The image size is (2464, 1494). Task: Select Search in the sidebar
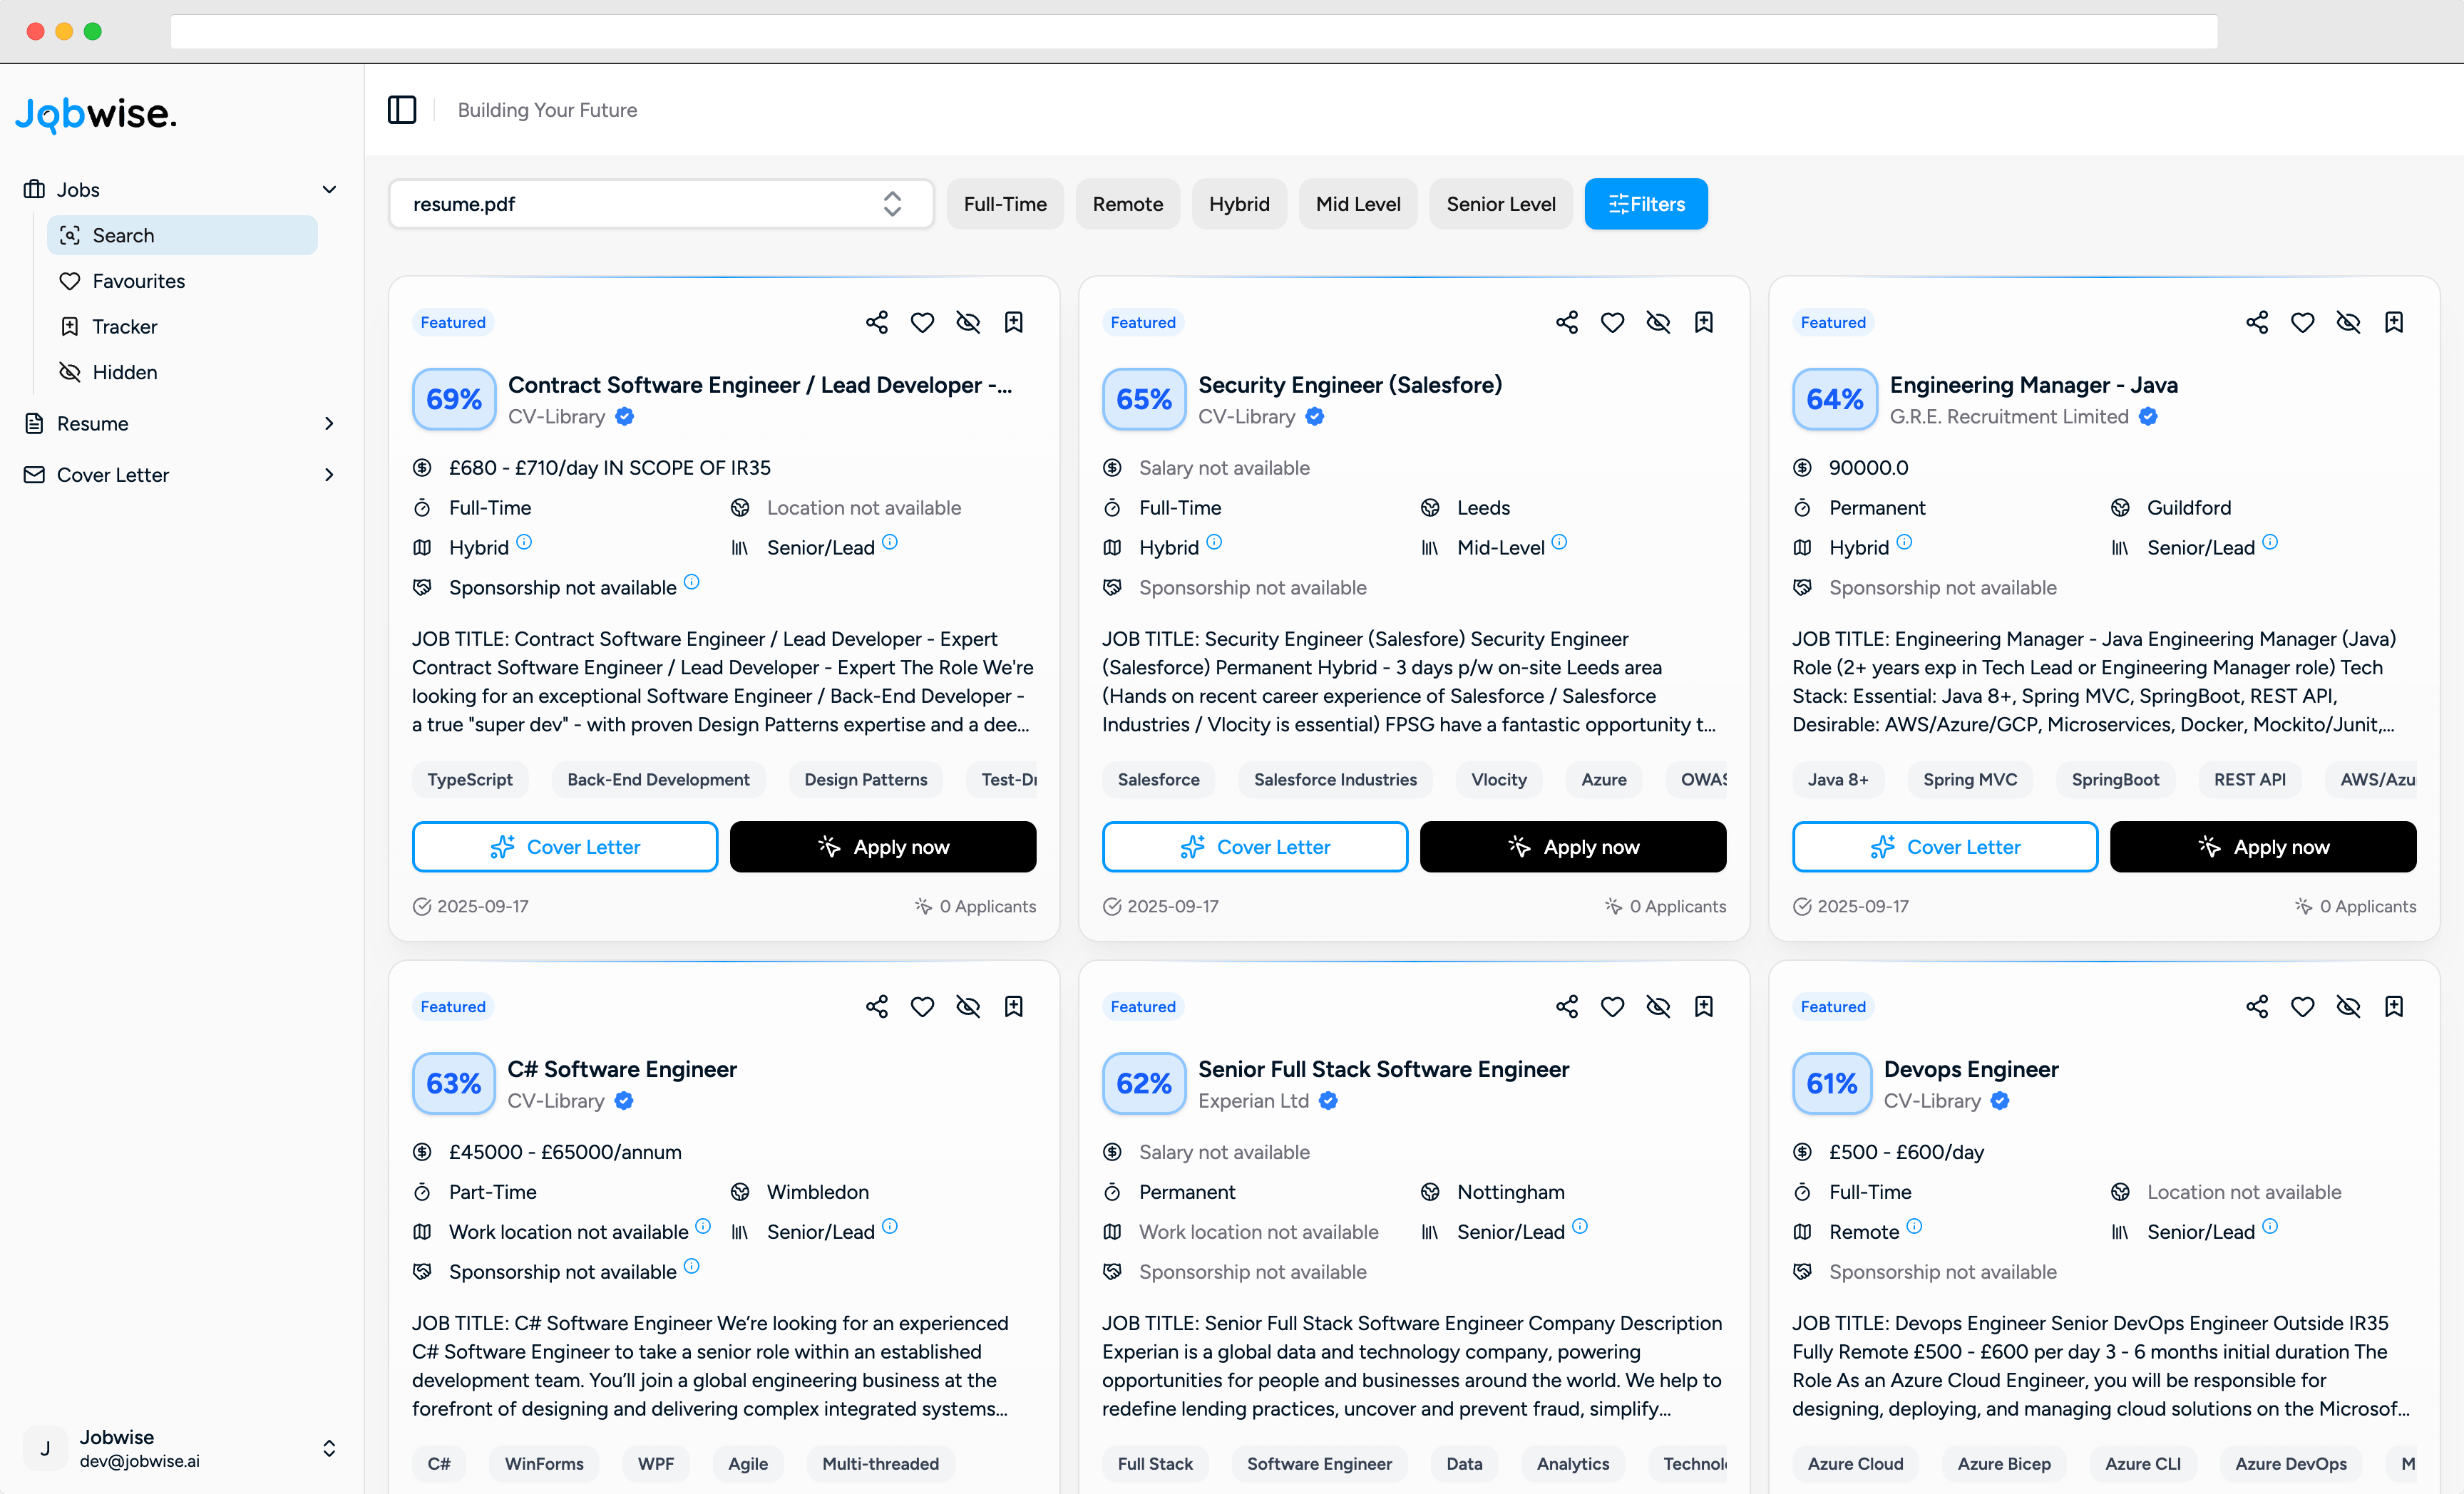click(x=182, y=235)
